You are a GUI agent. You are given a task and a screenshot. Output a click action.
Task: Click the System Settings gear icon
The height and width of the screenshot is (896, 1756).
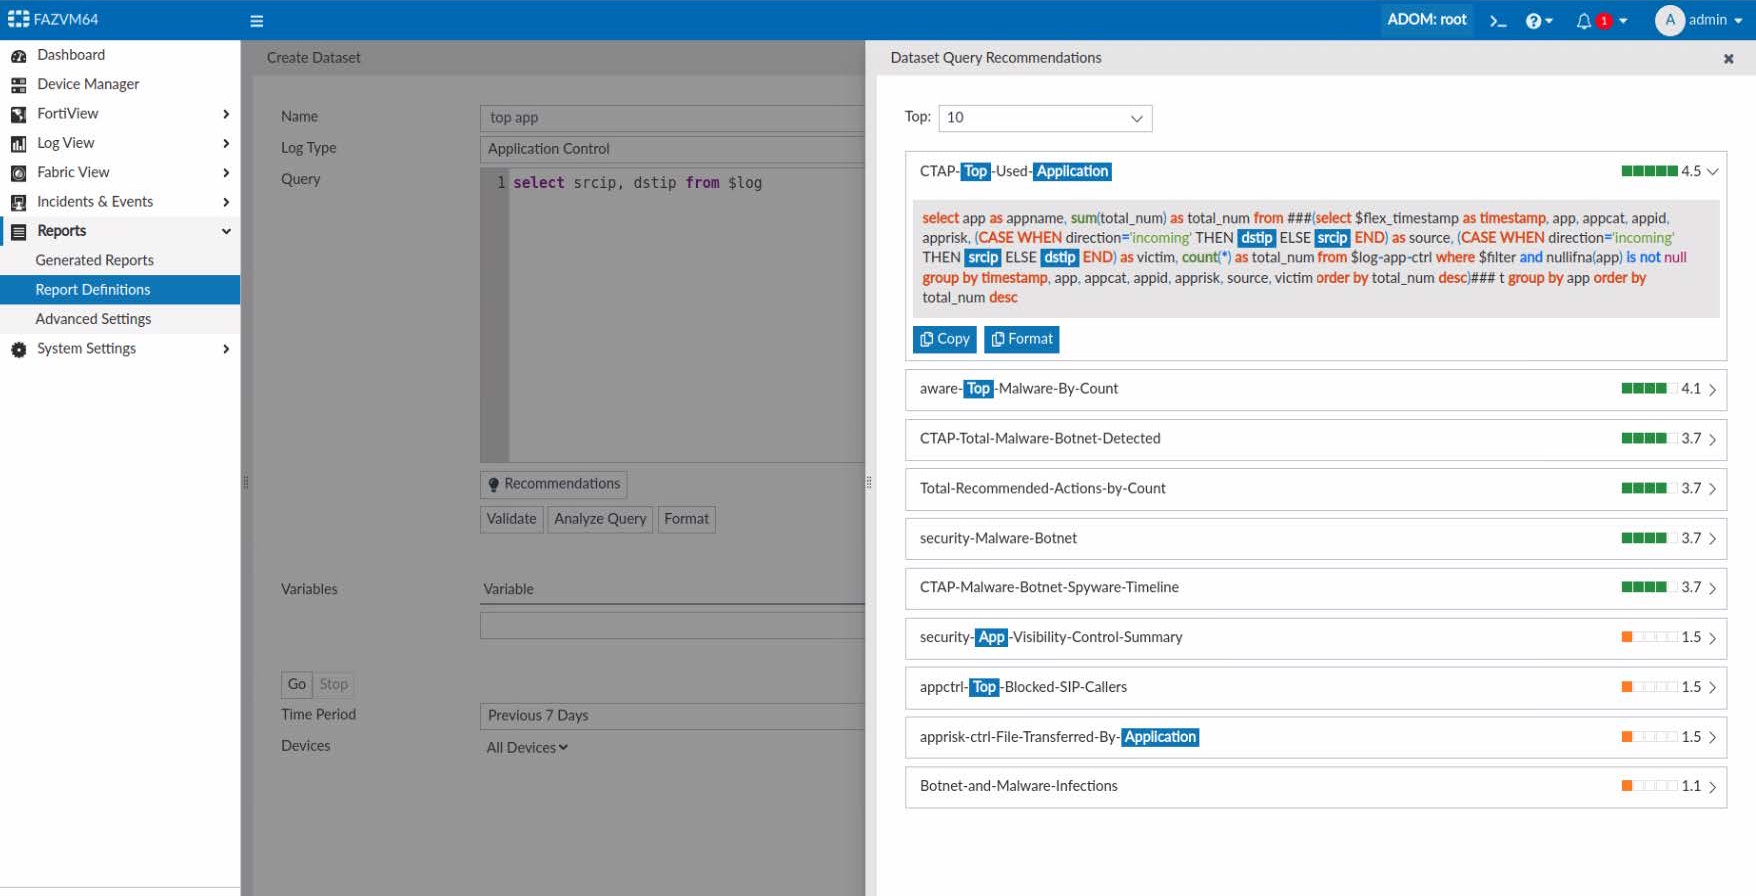18,349
